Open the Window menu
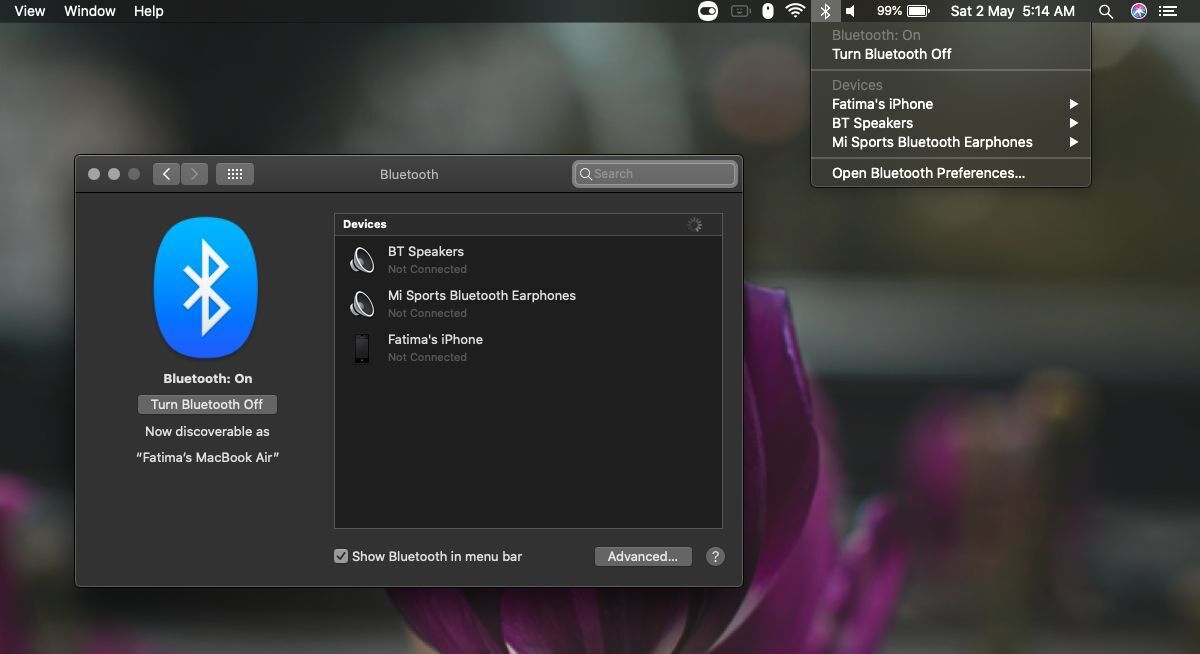The height and width of the screenshot is (654, 1200). click(x=90, y=11)
